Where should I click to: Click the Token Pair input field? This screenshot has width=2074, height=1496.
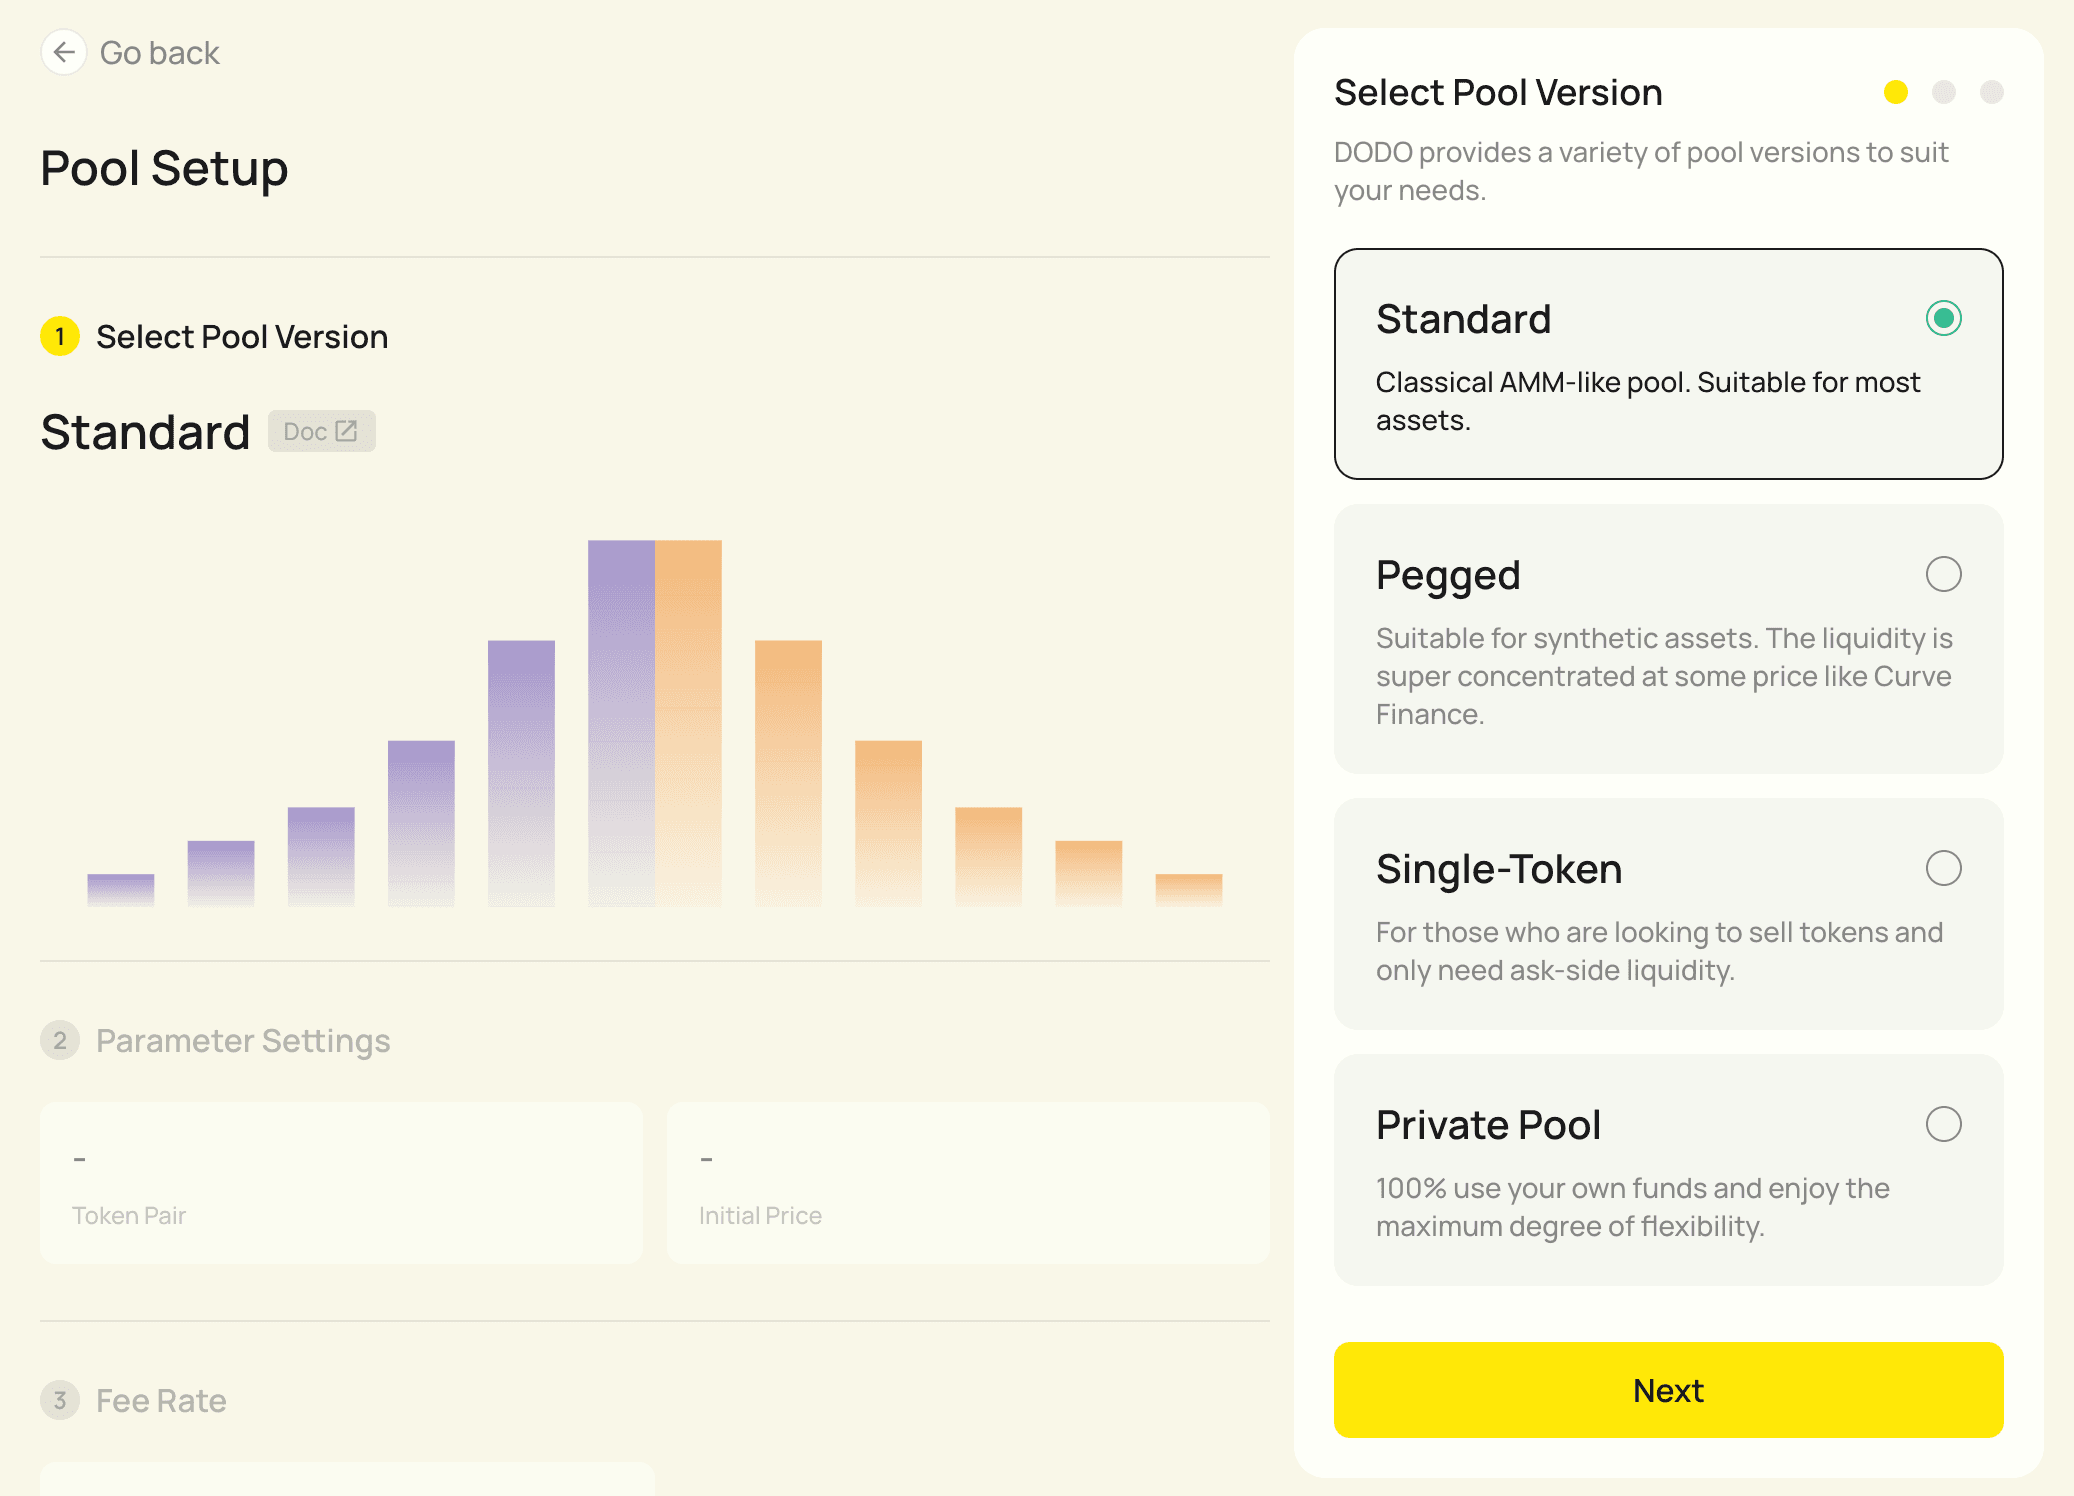tap(338, 1184)
